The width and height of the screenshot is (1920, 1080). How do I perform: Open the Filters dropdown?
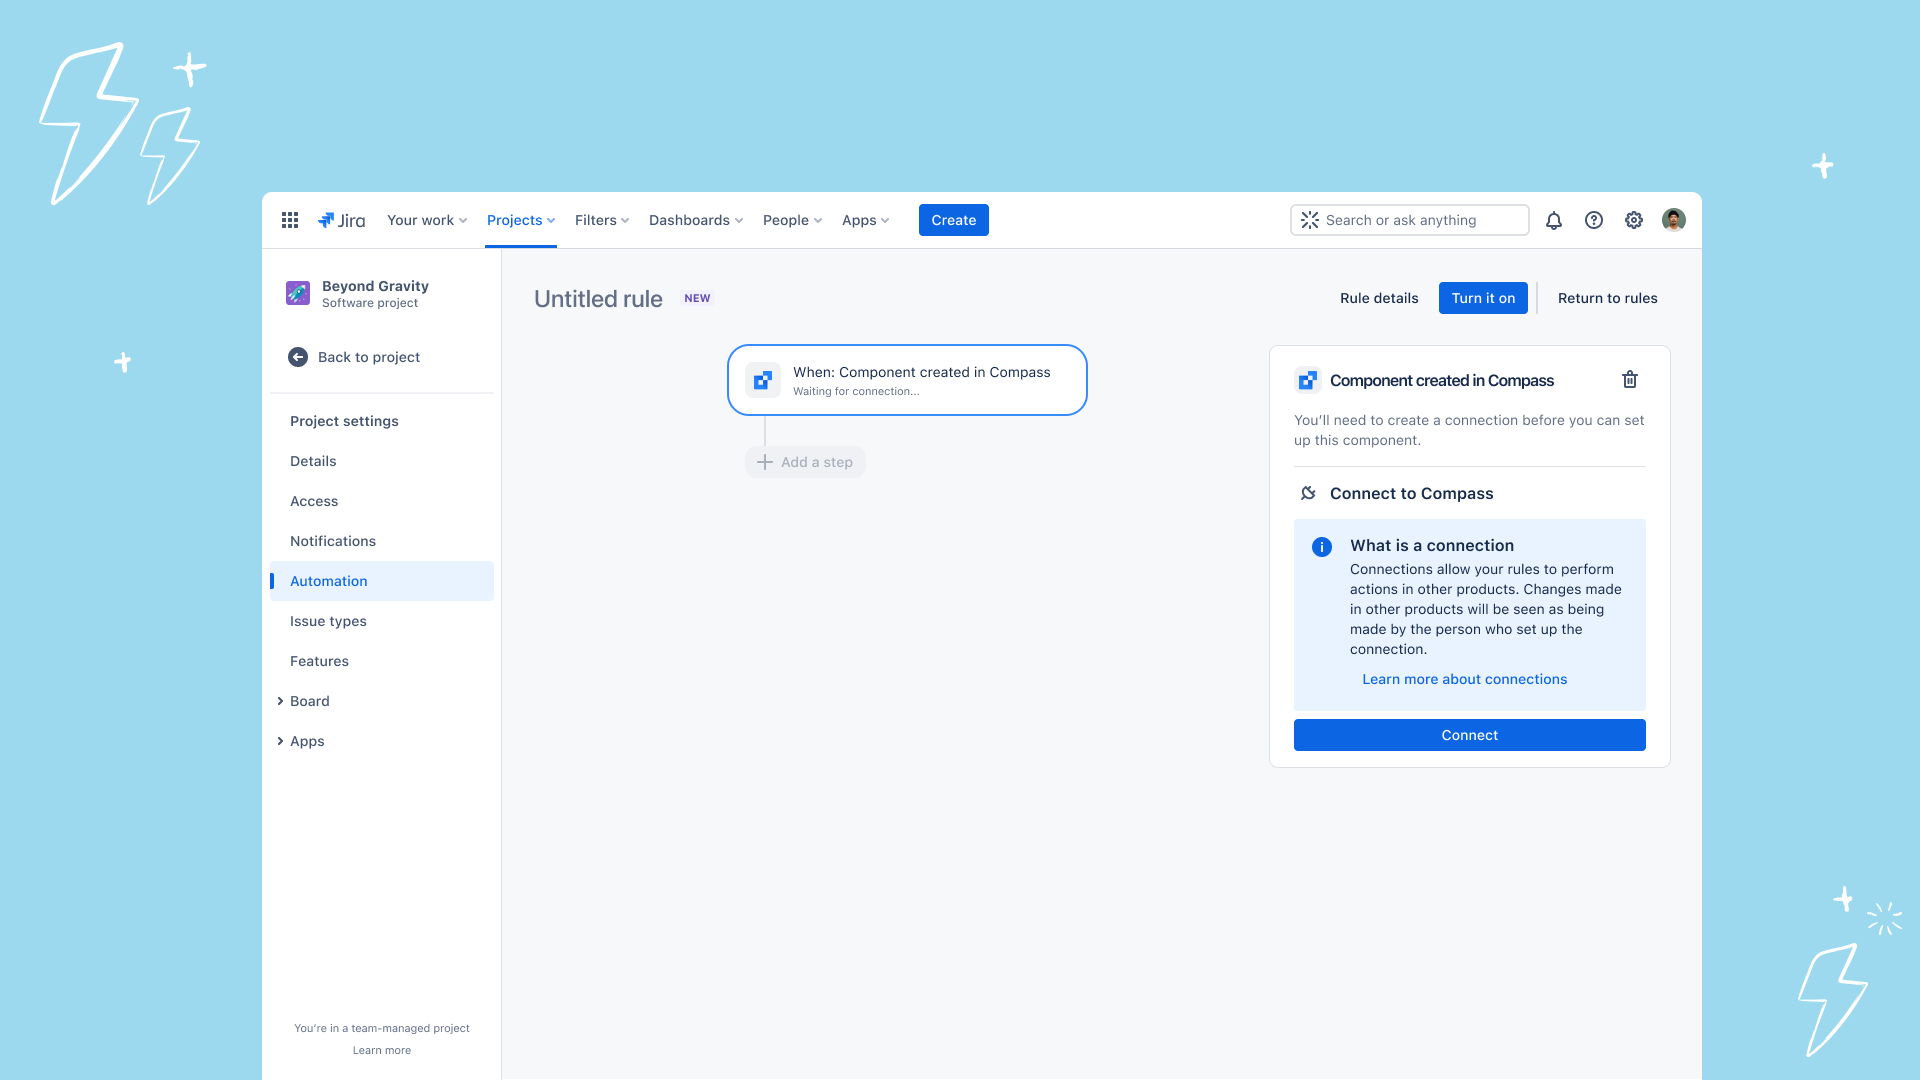[x=602, y=220]
